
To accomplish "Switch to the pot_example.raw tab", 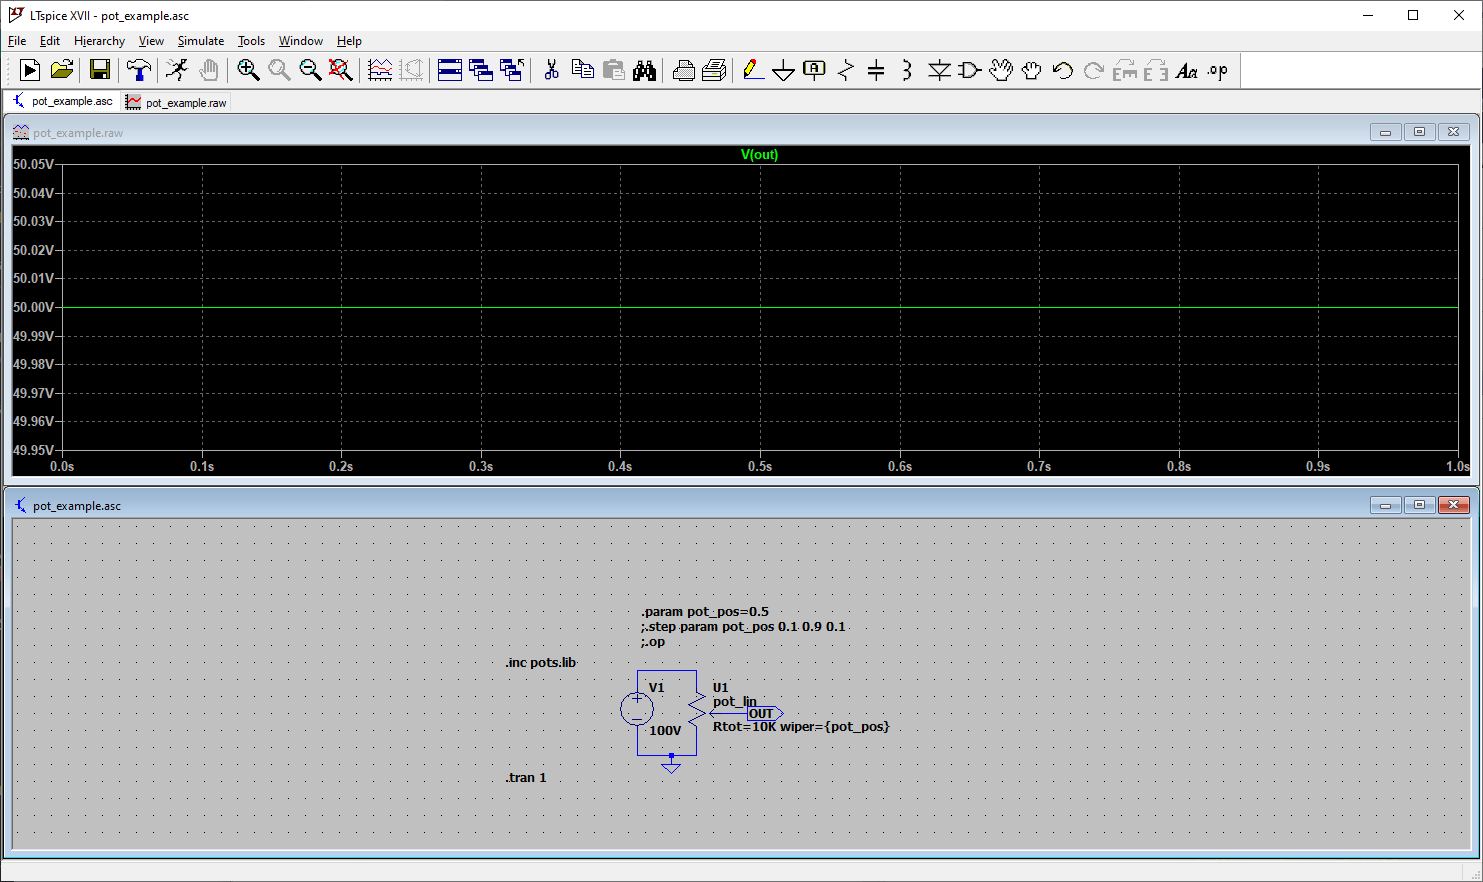I will 176,102.
